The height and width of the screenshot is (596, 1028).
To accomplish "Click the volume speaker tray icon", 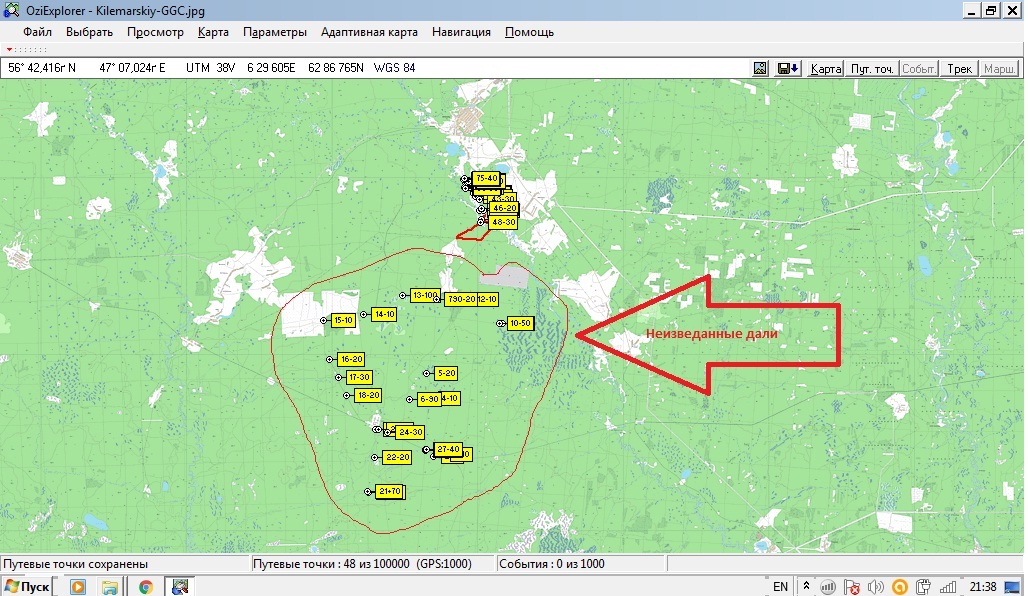I will [876, 587].
